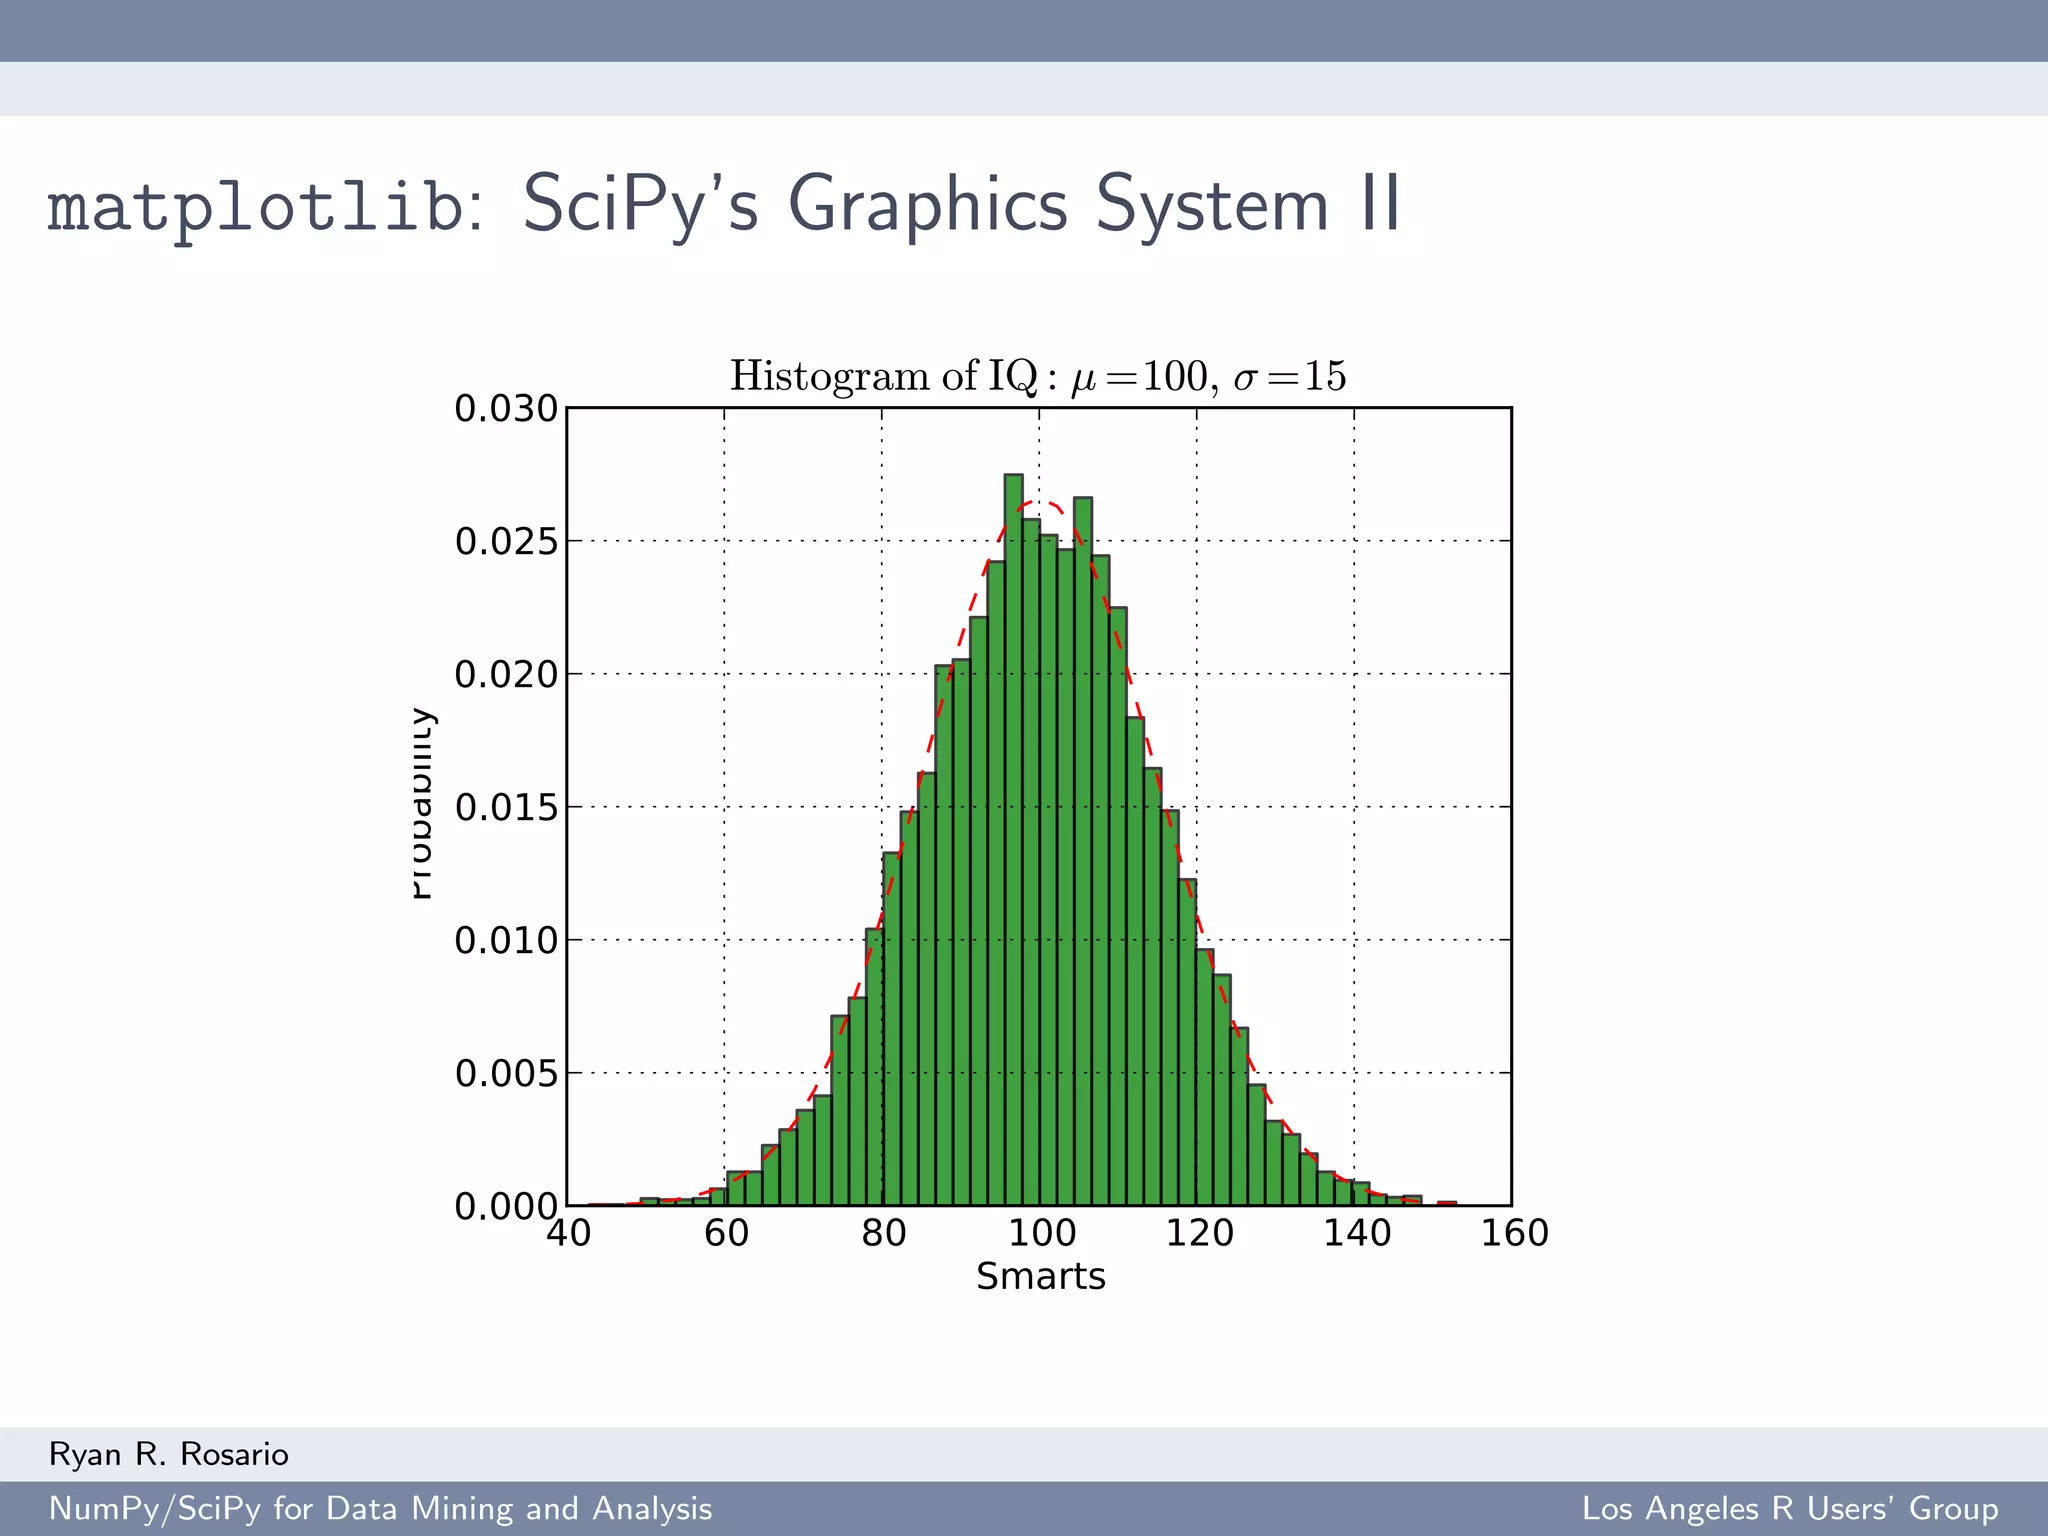This screenshot has width=2048, height=1536.
Task: Click the x-axis tick label 120
Action: pos(1200,1233)
